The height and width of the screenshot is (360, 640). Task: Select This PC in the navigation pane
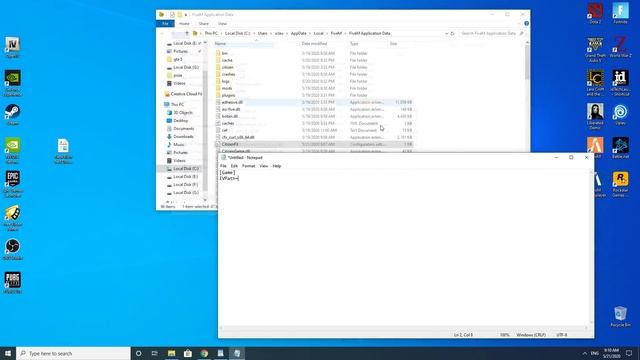pos(177,104)
